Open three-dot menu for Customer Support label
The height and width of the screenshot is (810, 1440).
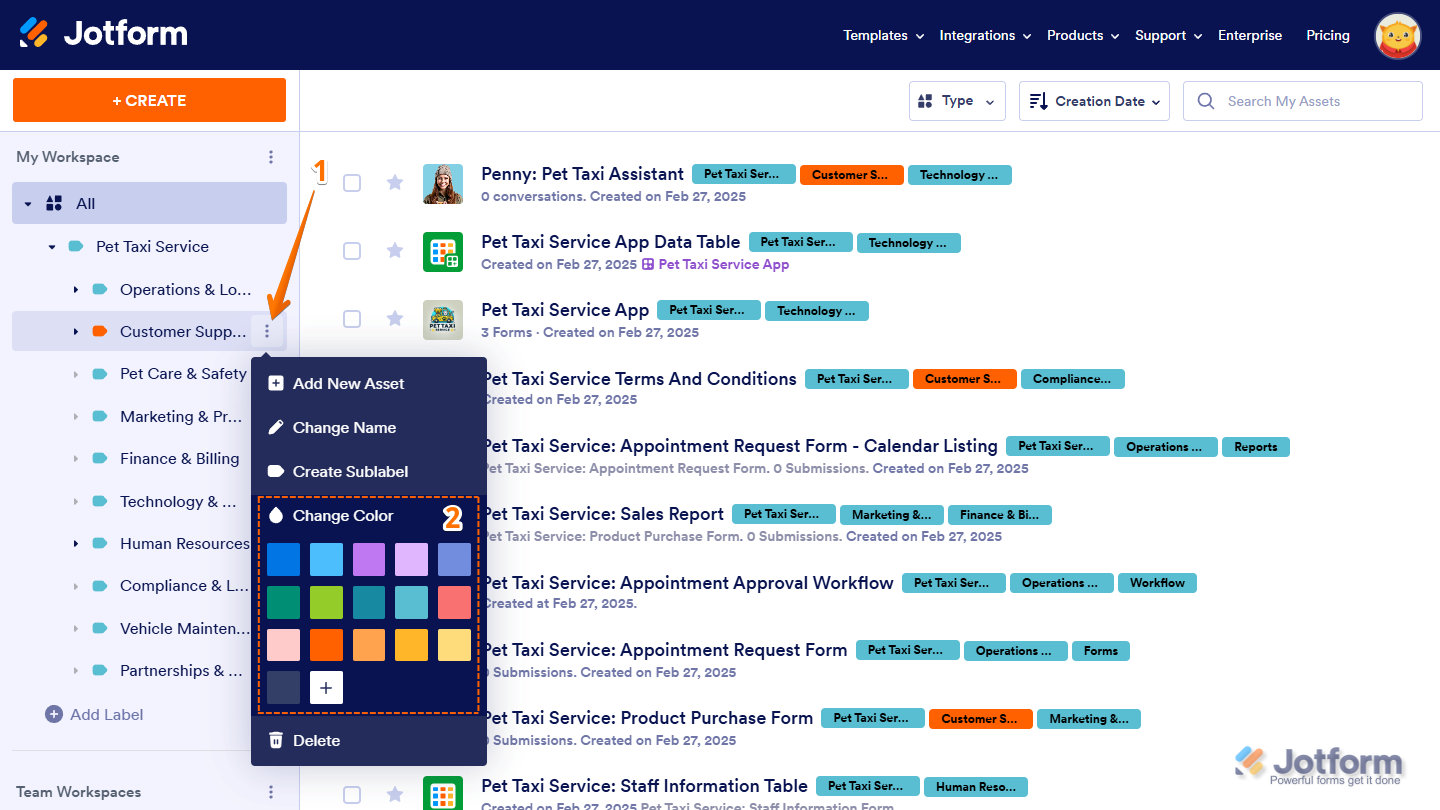(266, 331)
